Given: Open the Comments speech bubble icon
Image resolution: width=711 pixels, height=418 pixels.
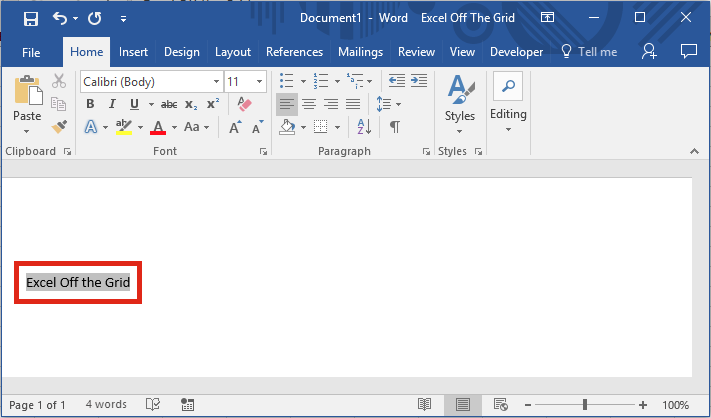Looking at the screenshot, I should (x=689, y=51).
